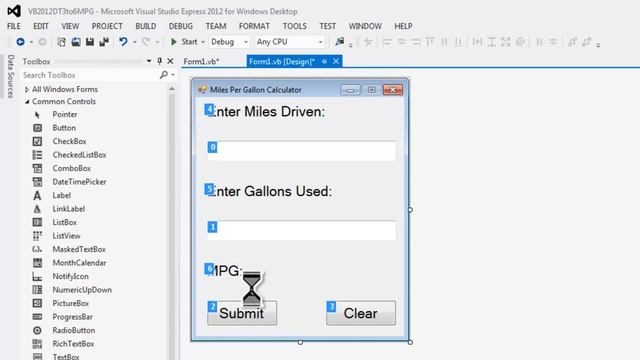This screenshot has width=640, height=360.
Task: Click the Toolbox vertical scrollbar
Action: 172,224
